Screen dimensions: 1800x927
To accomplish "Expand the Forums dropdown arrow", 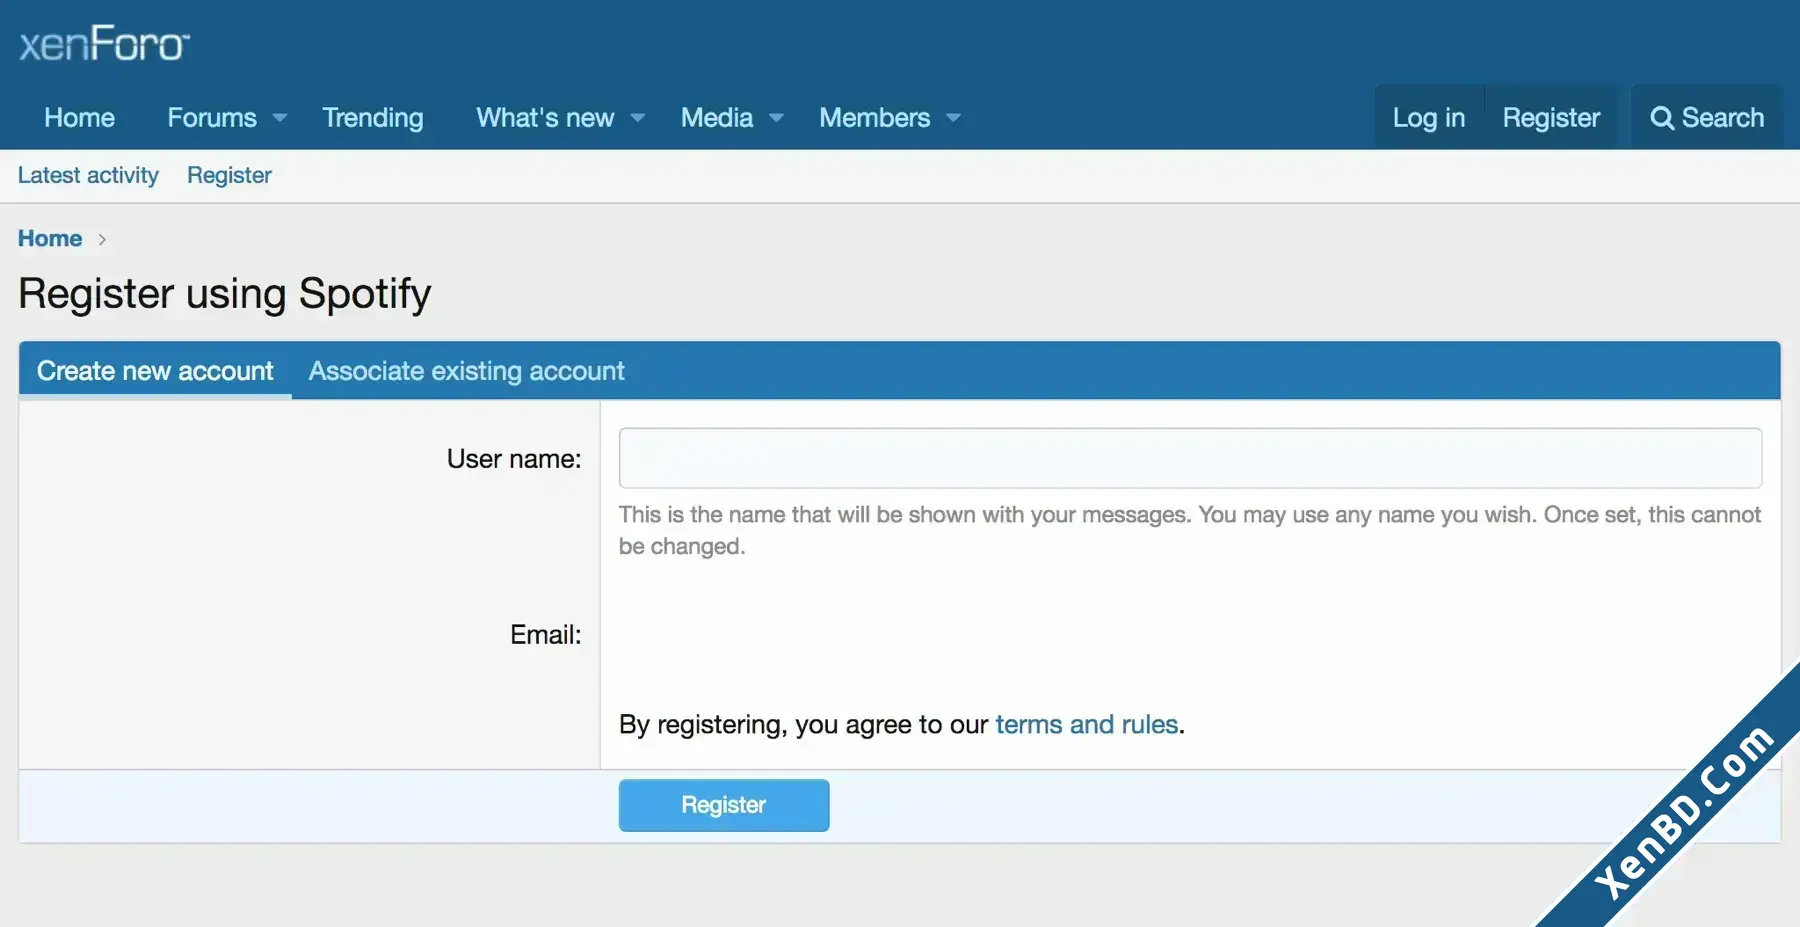I will tap(280, 118).
